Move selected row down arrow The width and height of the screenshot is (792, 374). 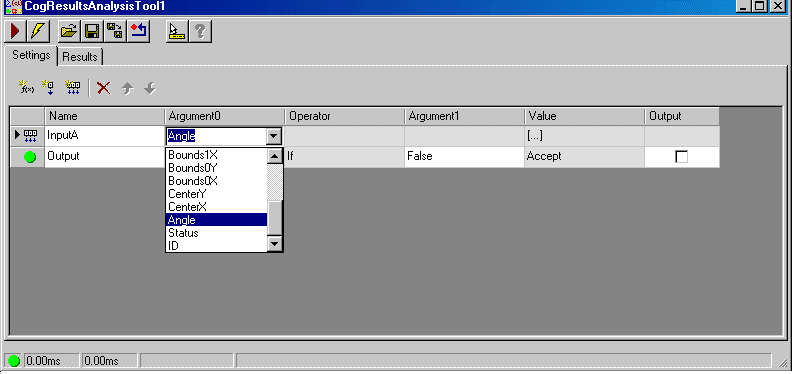(150, 88)
